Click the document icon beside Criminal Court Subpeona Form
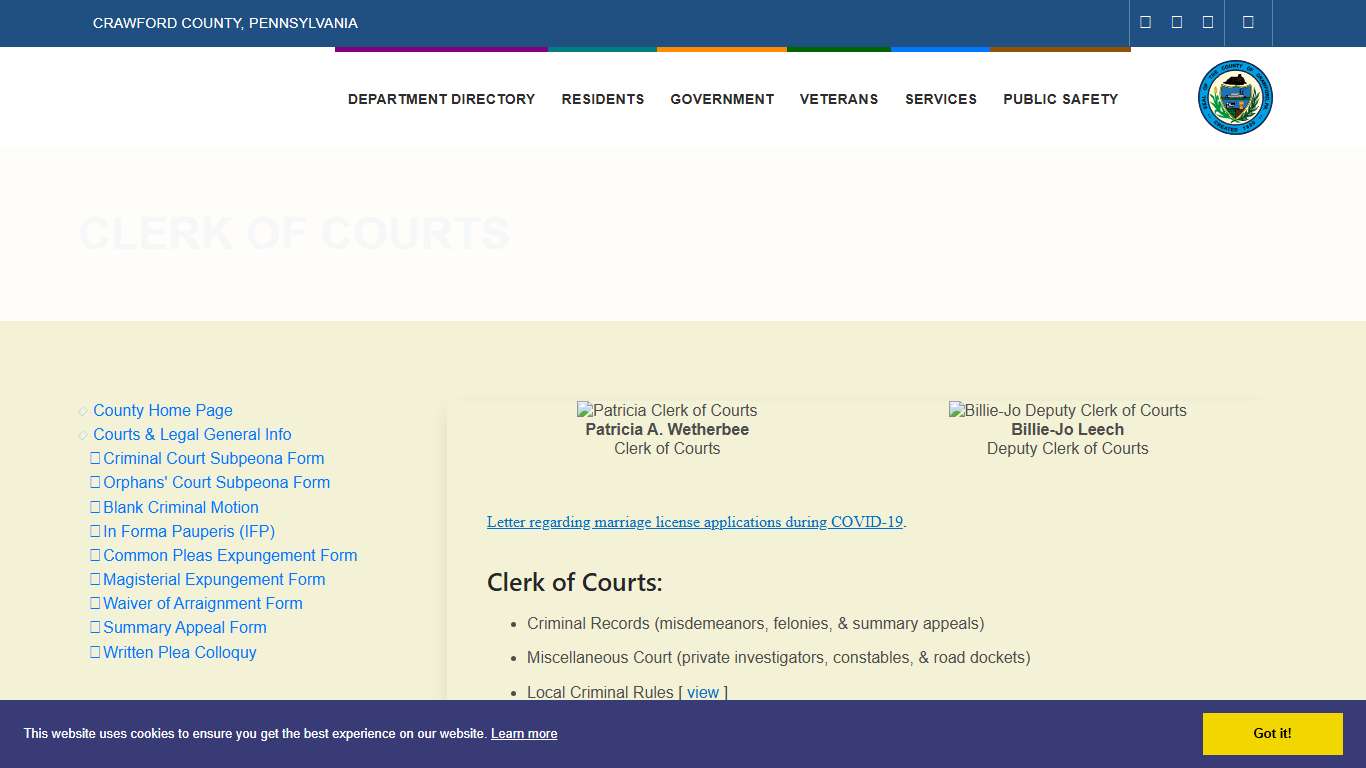The width and height of the screenshot is (1366, 768). click(96, 458)
